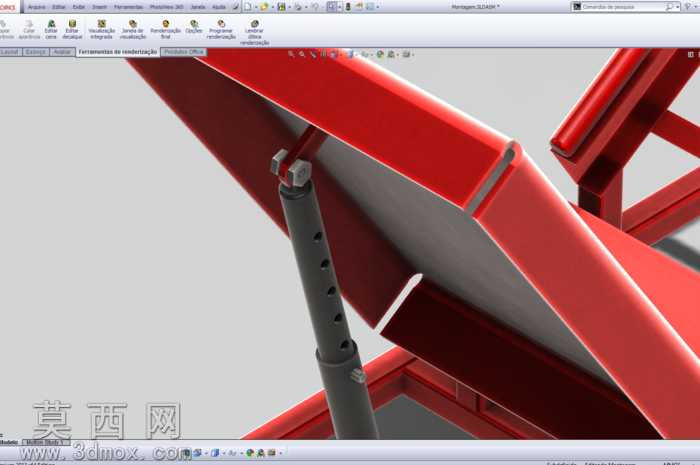
Task: Click the Undo icon in quick toolbar
Action: coord(315,7)
